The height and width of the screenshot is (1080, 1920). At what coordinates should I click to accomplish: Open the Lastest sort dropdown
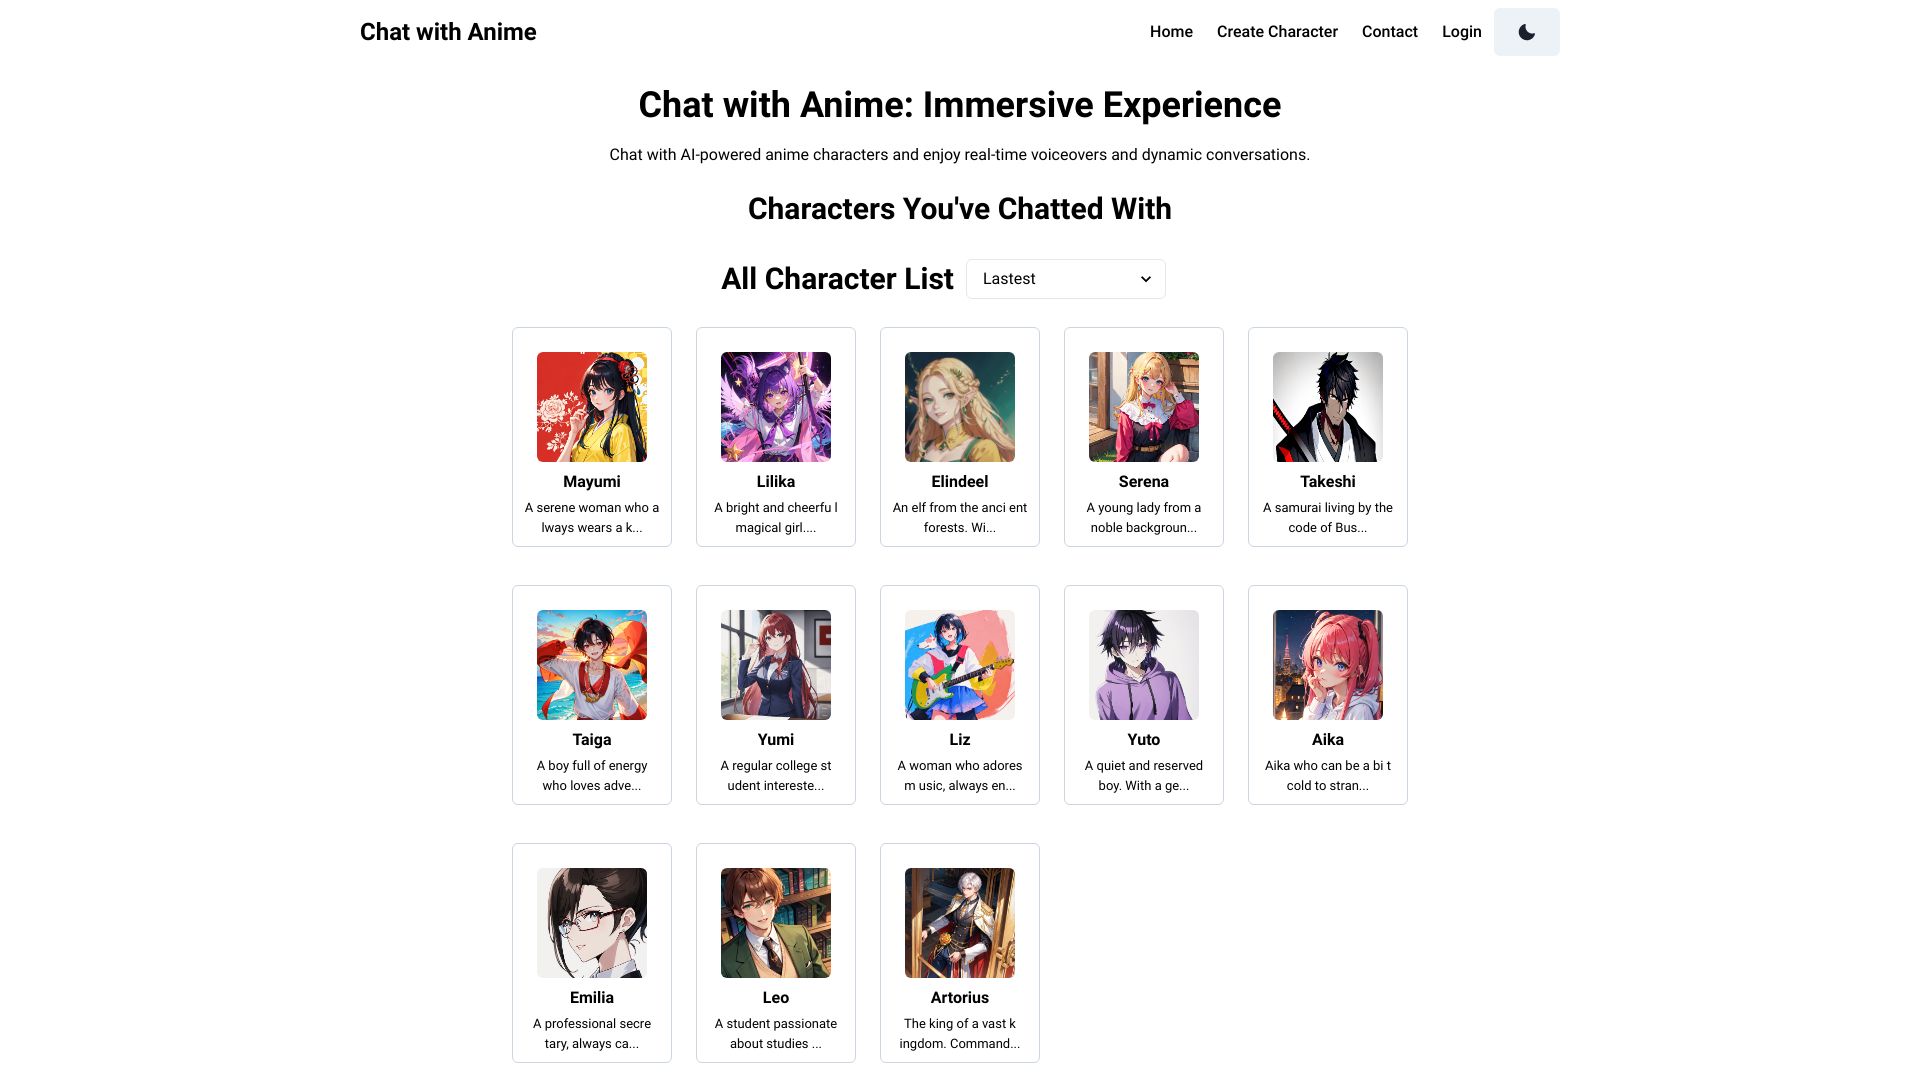click(x=1065, y=279)
